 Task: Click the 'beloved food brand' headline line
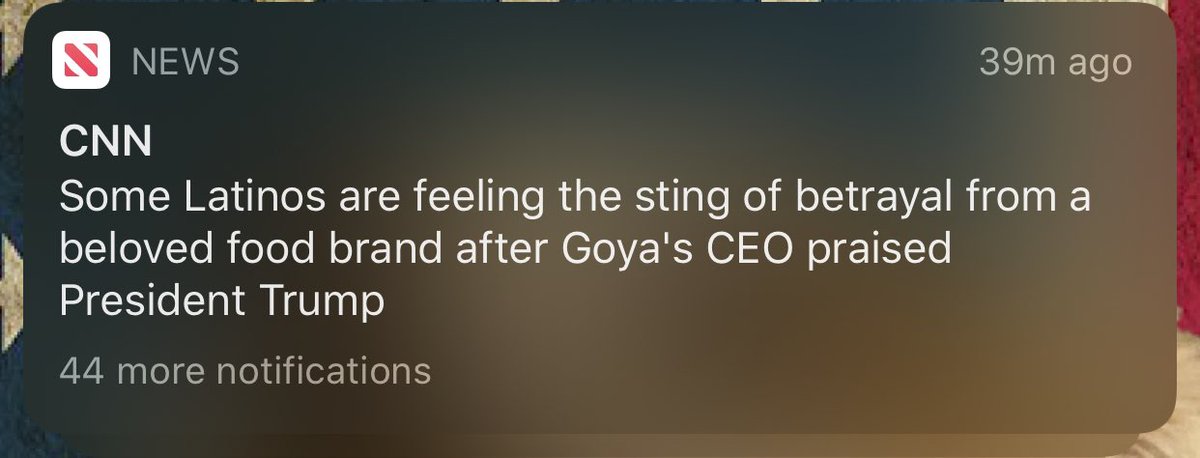[x=504, y=249]
